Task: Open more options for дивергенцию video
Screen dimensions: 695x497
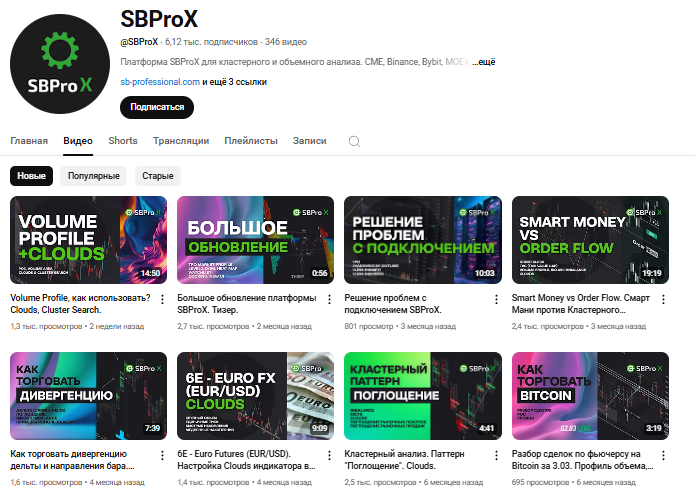Action: [x=162, y=455]
